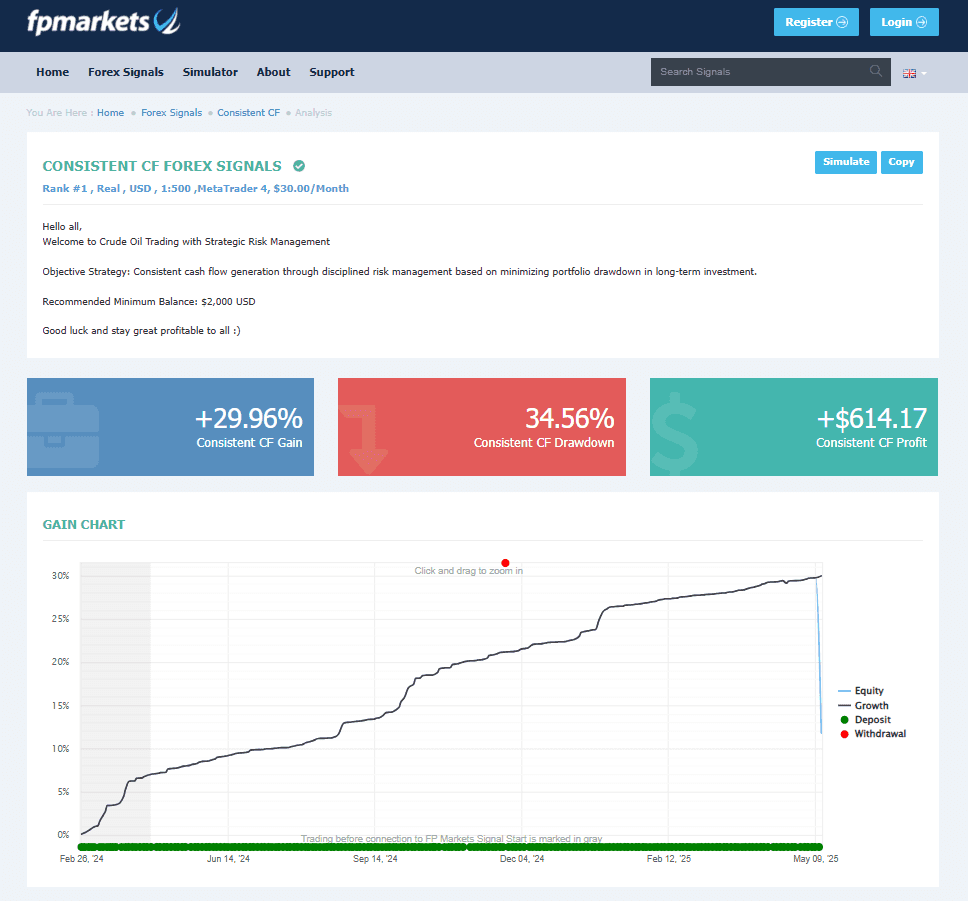Click the briefcase icon on Gain card

pos(63,430)
